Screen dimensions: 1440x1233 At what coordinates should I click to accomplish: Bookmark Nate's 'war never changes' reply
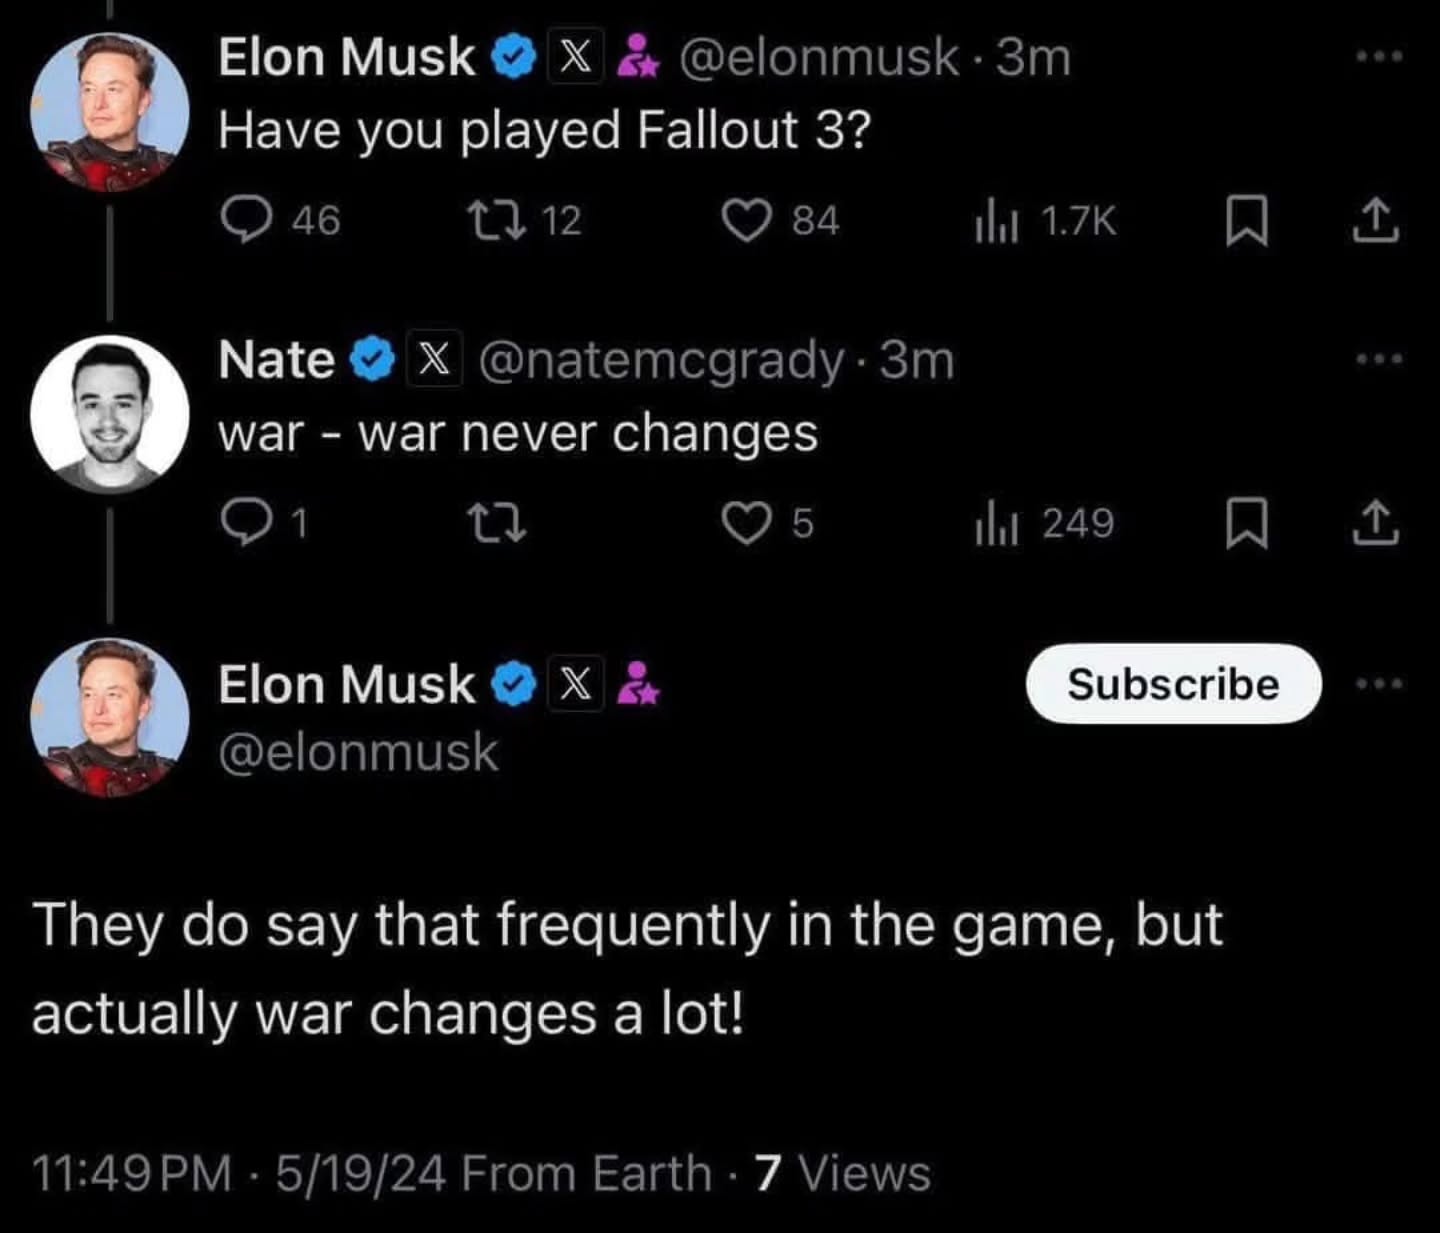pos(1247,524)
